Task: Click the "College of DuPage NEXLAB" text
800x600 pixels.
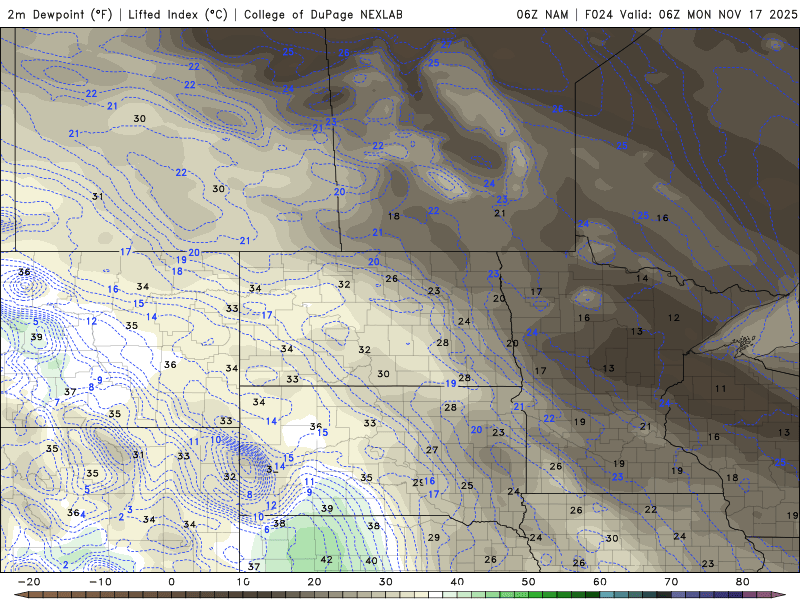Action: [x=323, y=14]
